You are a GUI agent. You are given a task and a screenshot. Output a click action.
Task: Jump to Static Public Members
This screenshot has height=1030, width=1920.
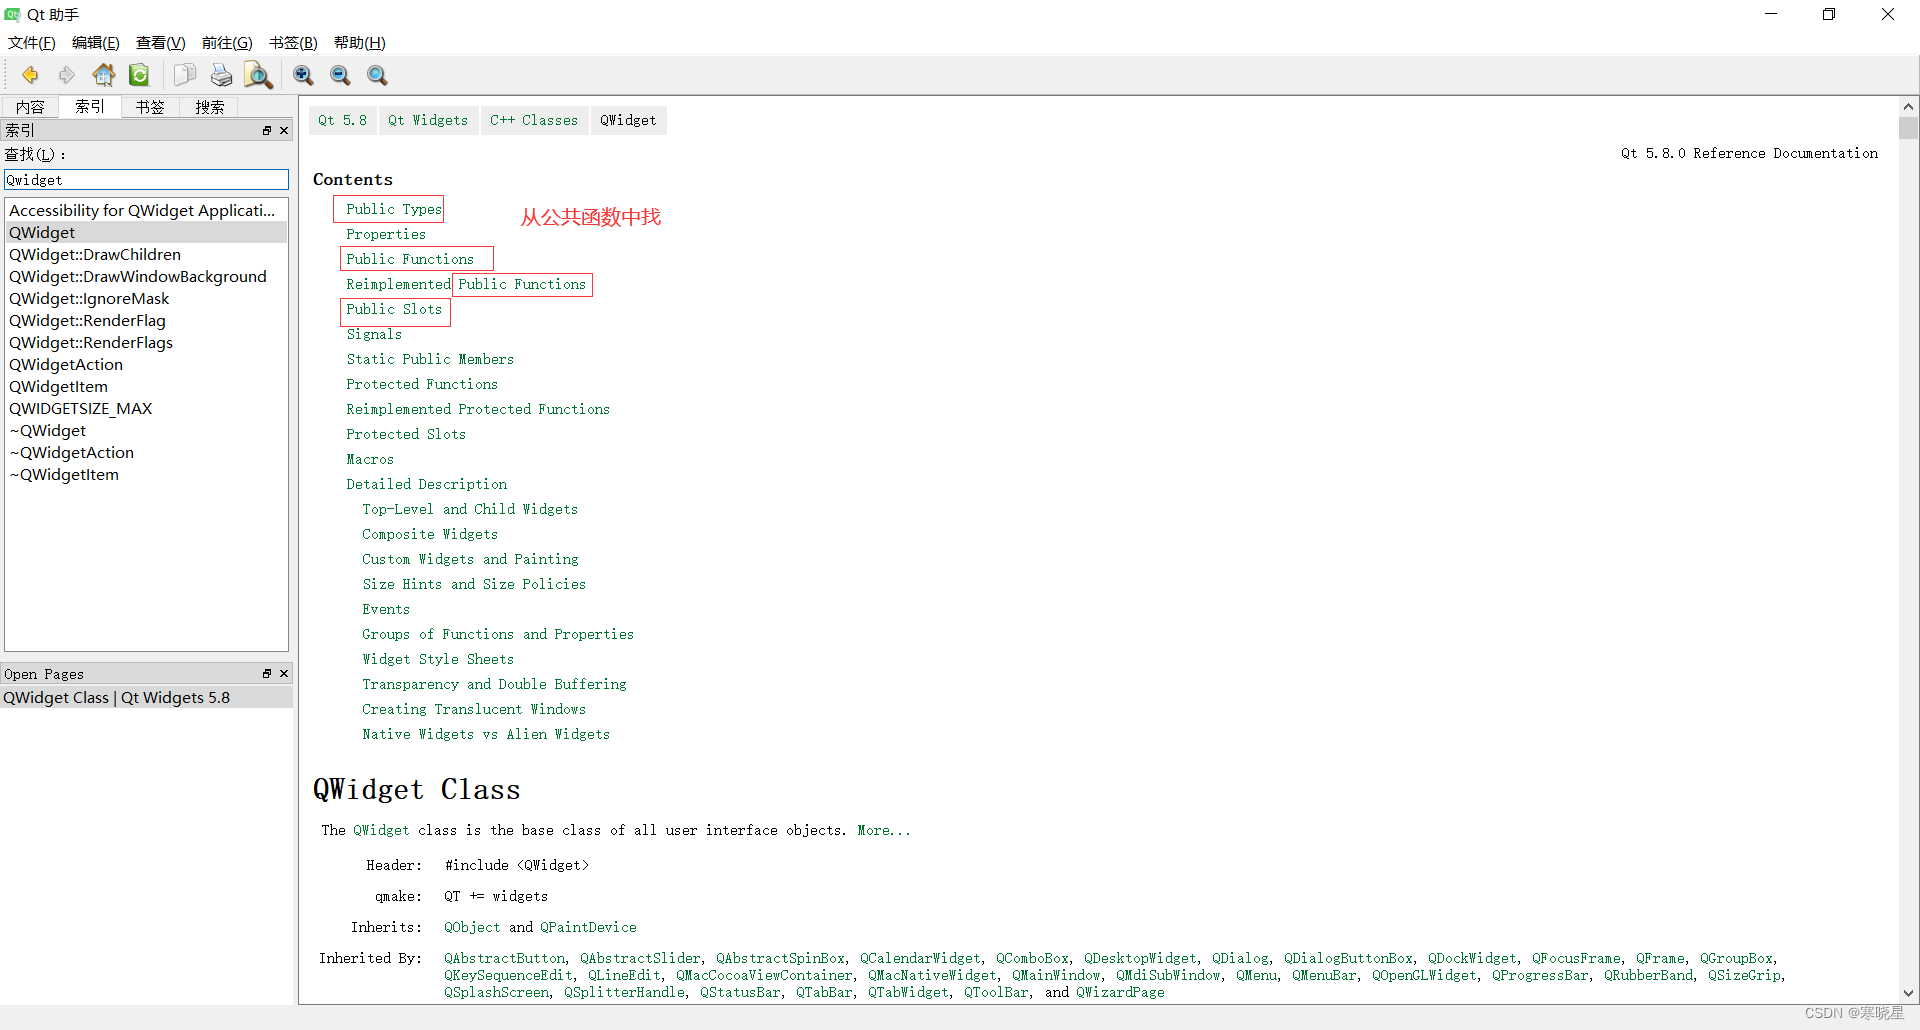(x=430, y=359)
